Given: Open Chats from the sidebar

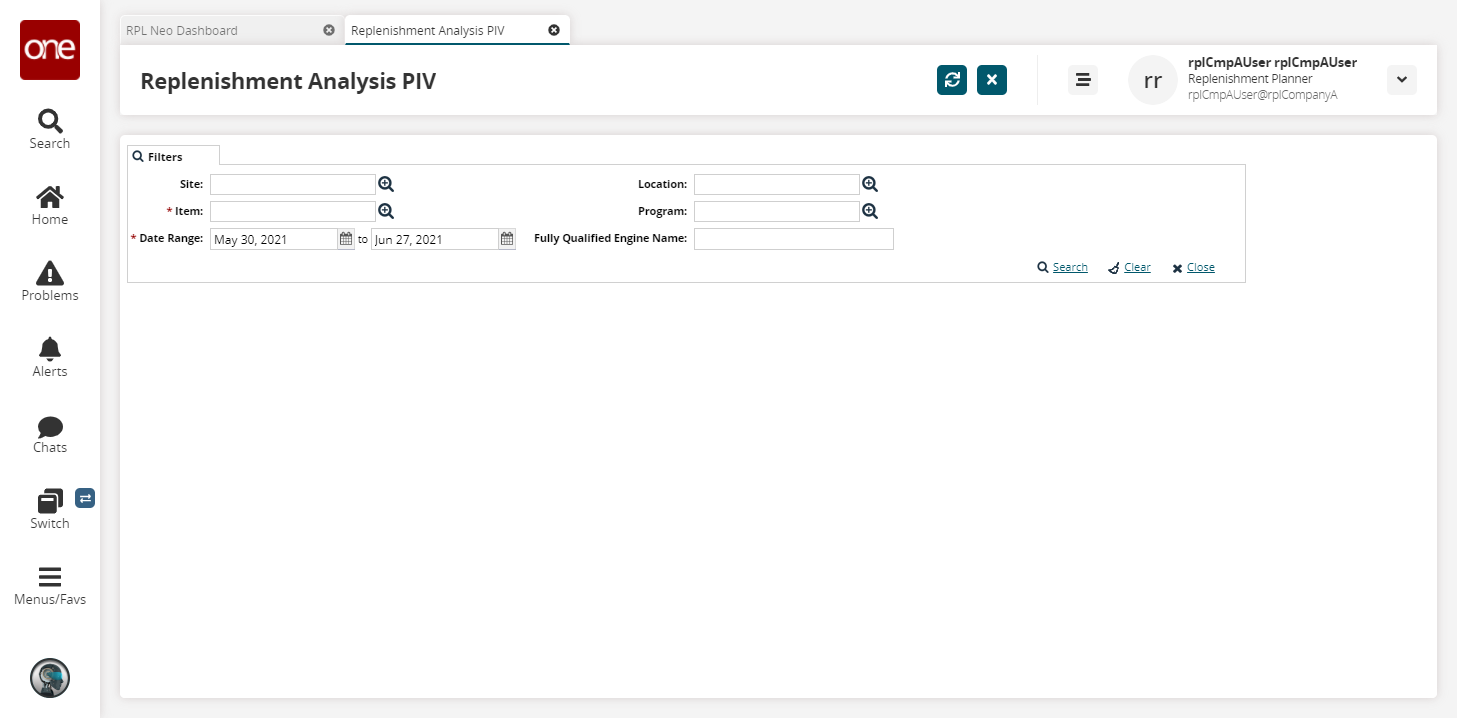Looking at the screenshot, I should [50, 434].
